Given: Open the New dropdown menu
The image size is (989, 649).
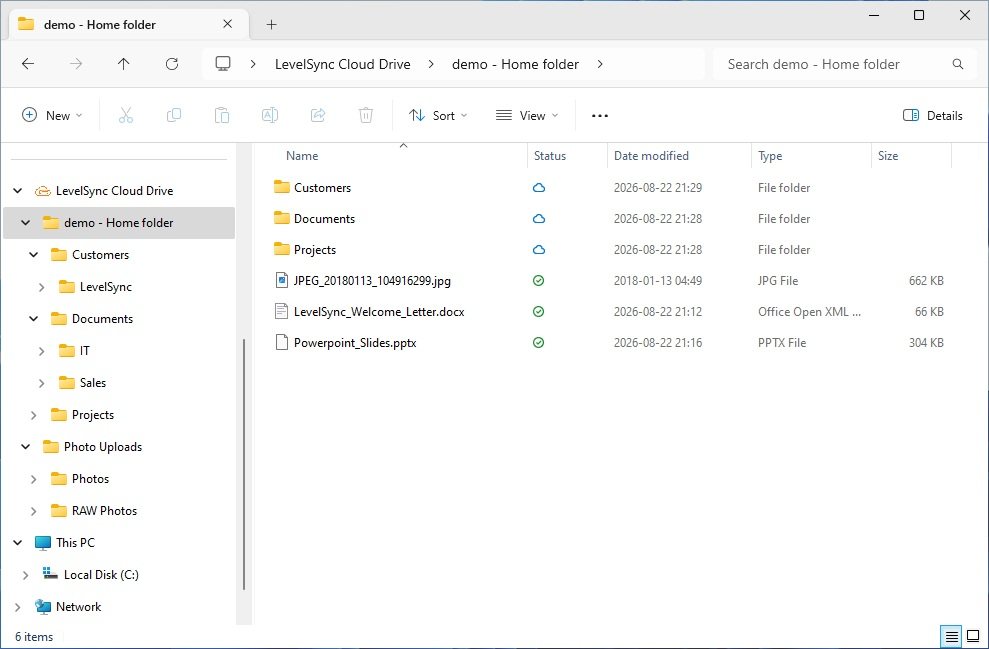Looking at the screenshot, I should (52, 115).
